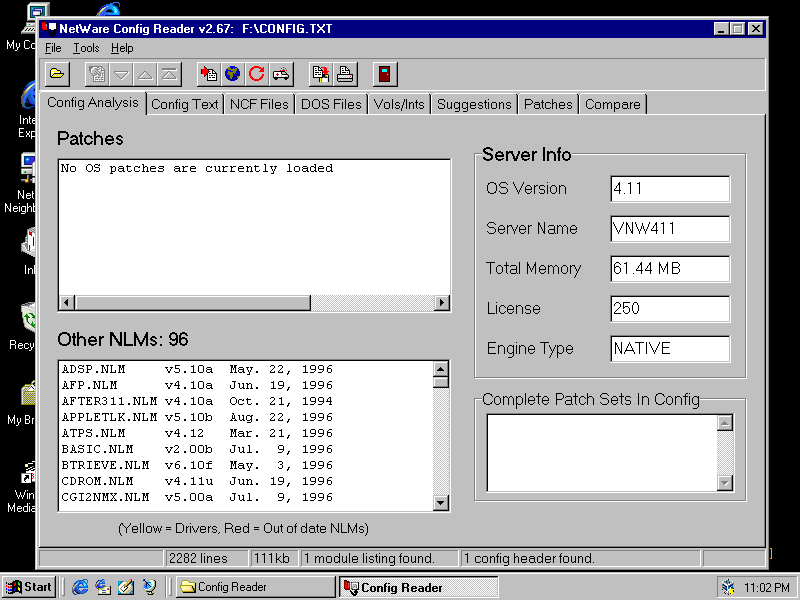Open the Help menu

(122, 48)
